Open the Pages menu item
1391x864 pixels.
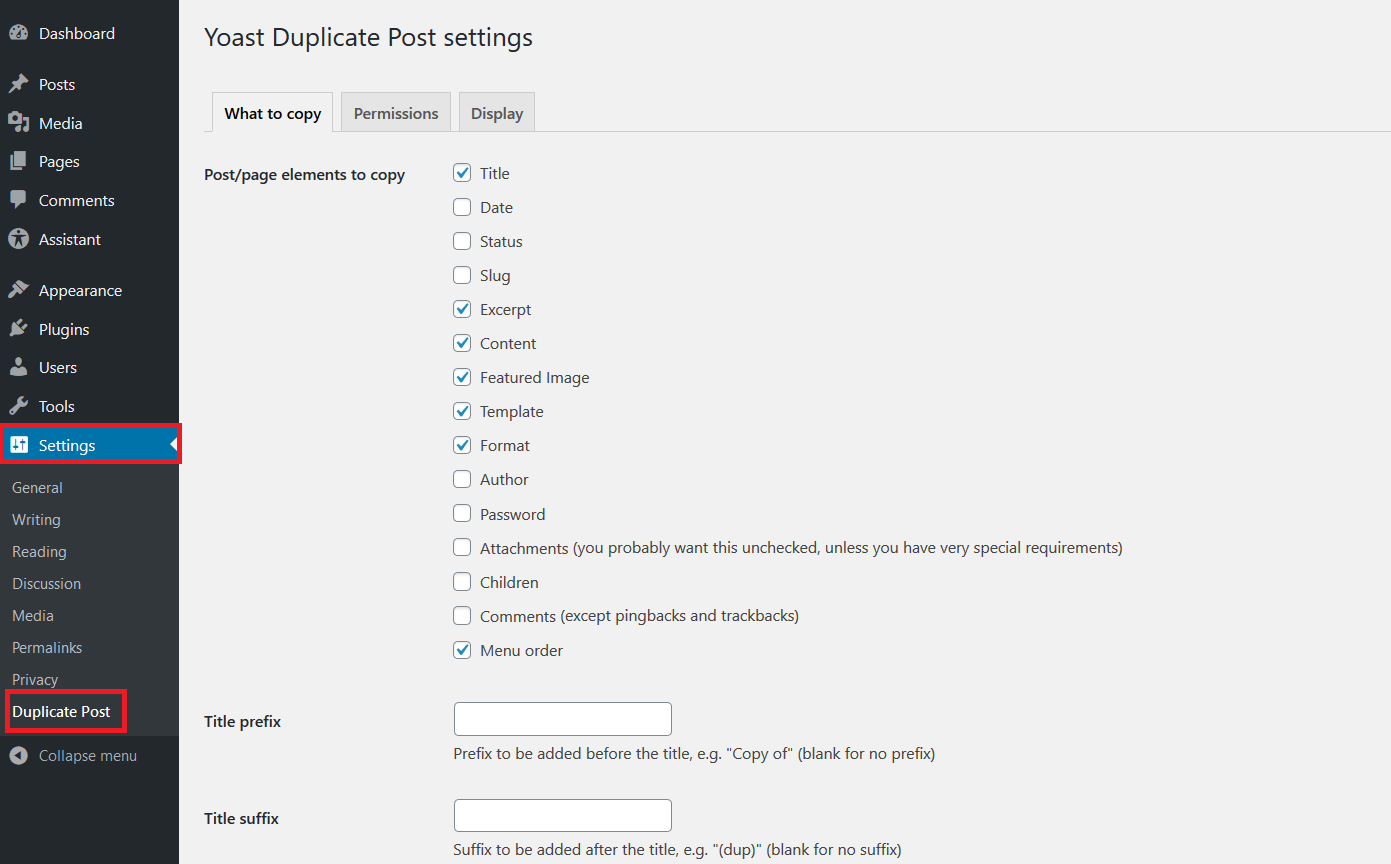[x=59, y=161]
